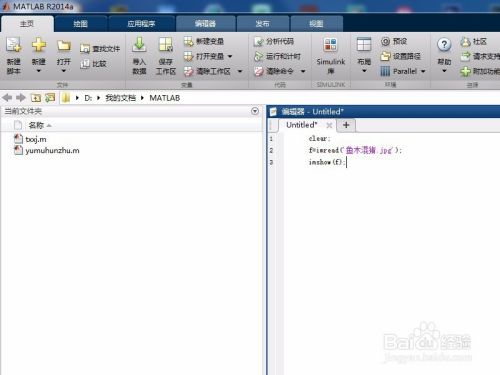Screen dimensions: 500x375
Task: Click the imread line in the editor
Action: 355,150
